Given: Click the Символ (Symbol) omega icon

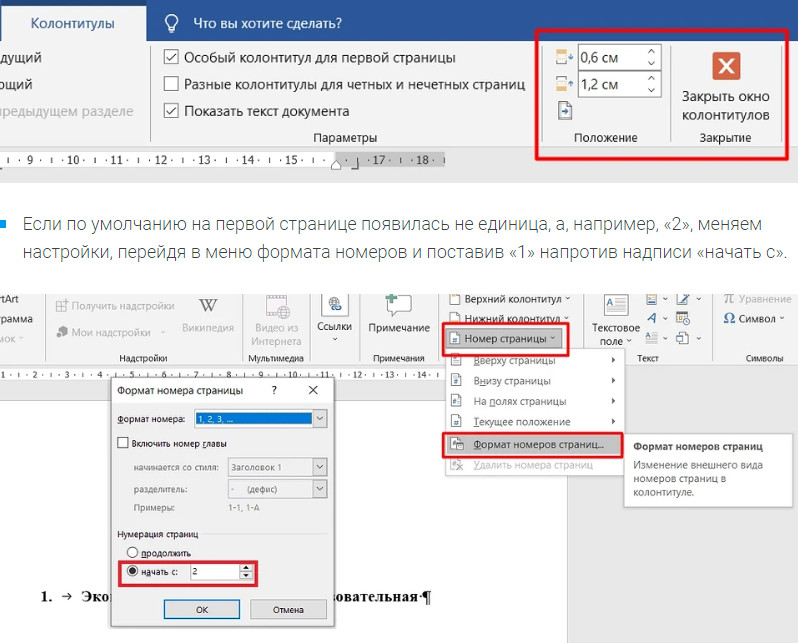Looking at the screenshot, I should 728,319.
